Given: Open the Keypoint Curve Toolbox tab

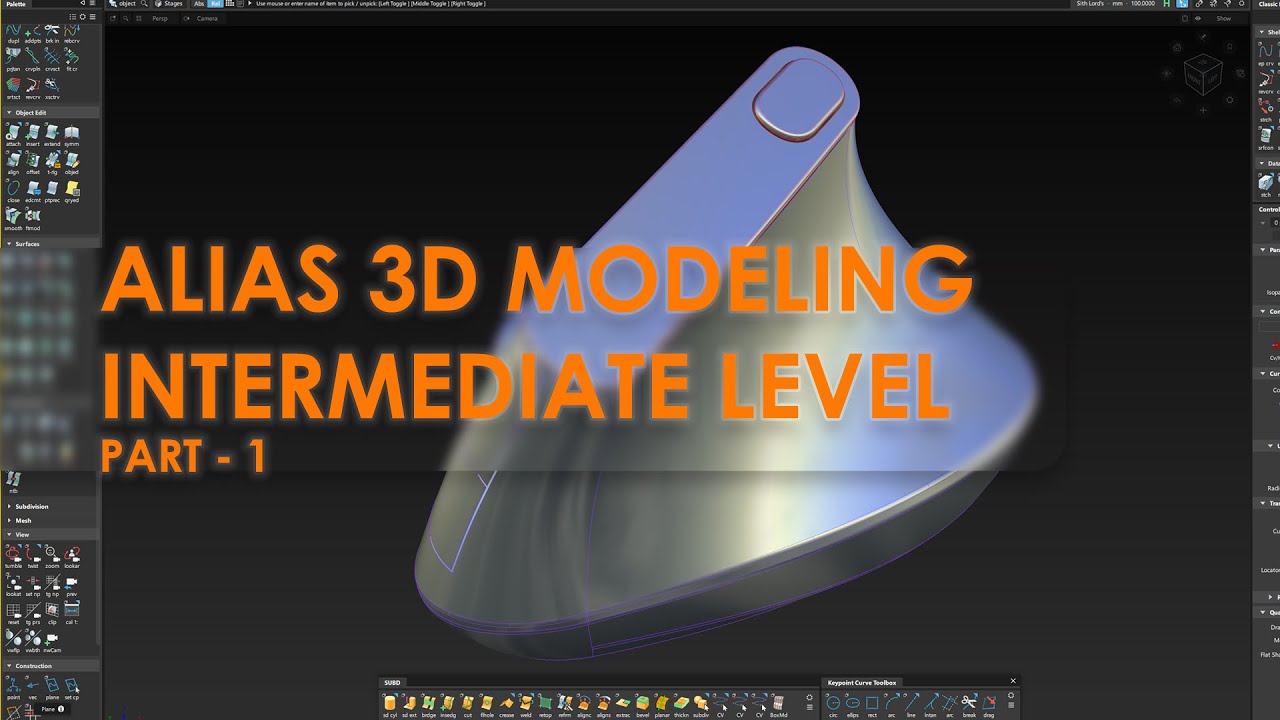Looking at the screenshot, I should tap(862, 683).
